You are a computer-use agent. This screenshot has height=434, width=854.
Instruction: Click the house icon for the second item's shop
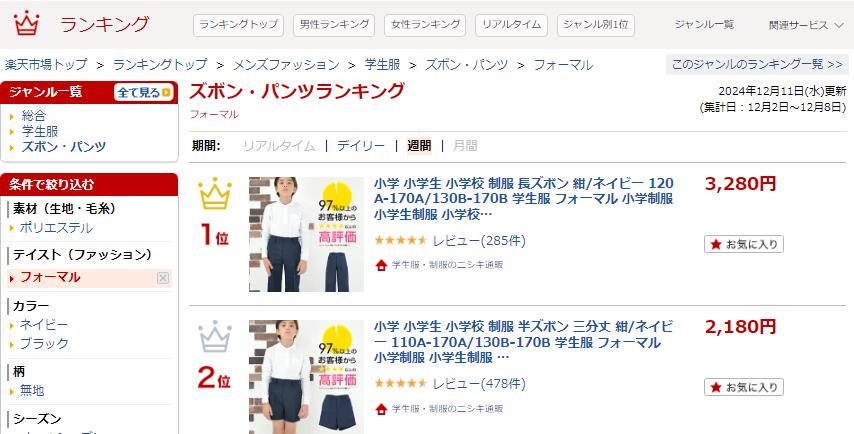(x=381, y=409)
